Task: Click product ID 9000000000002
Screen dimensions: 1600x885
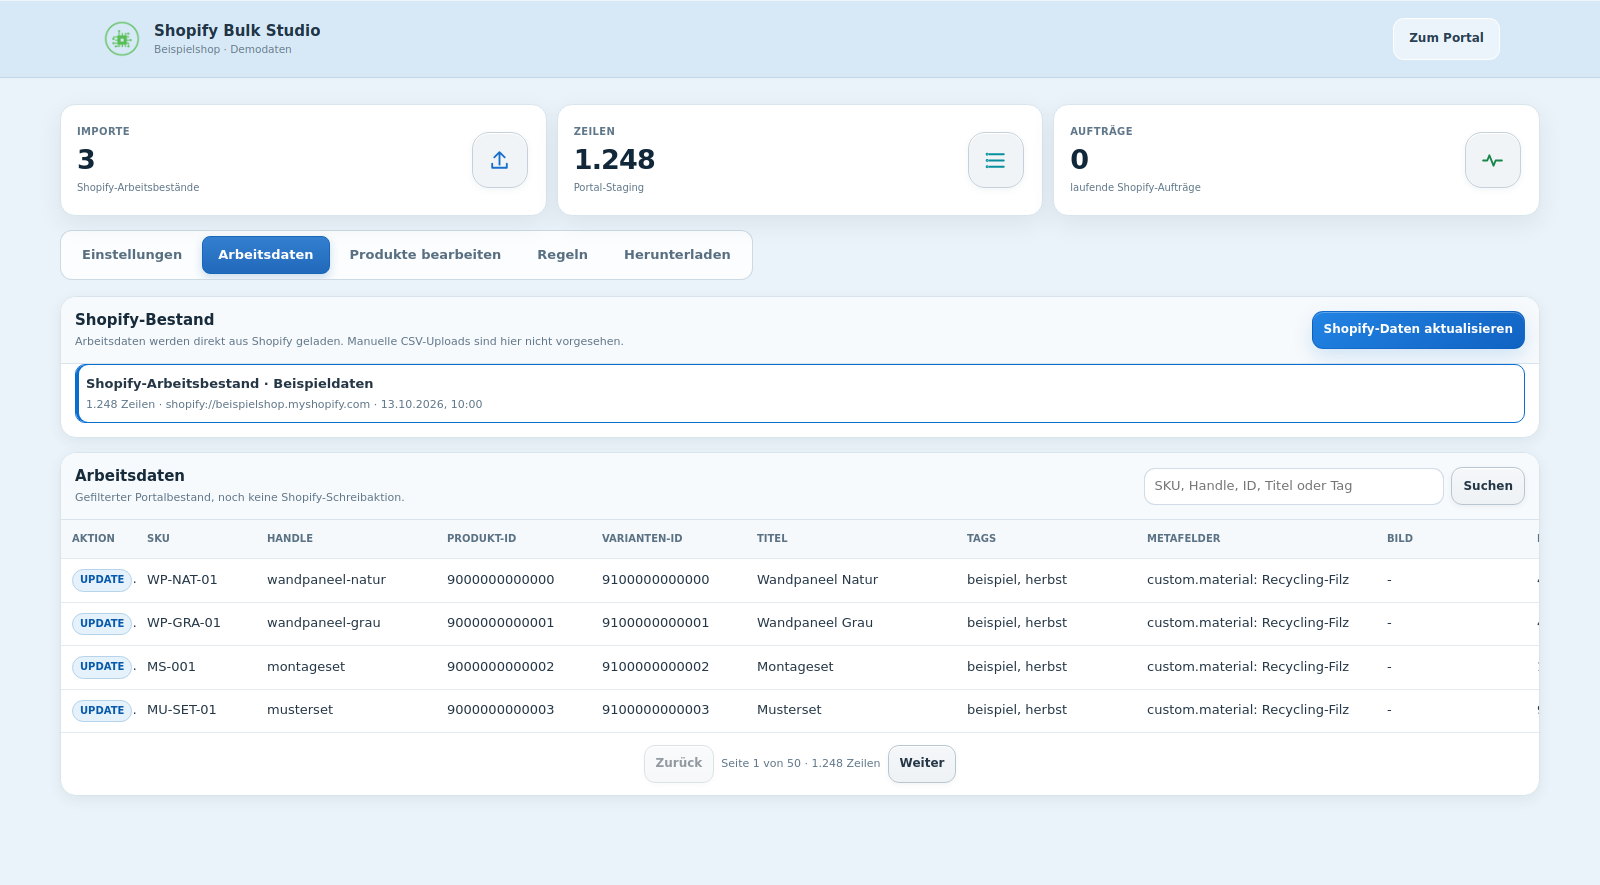Action: [500, 667]
